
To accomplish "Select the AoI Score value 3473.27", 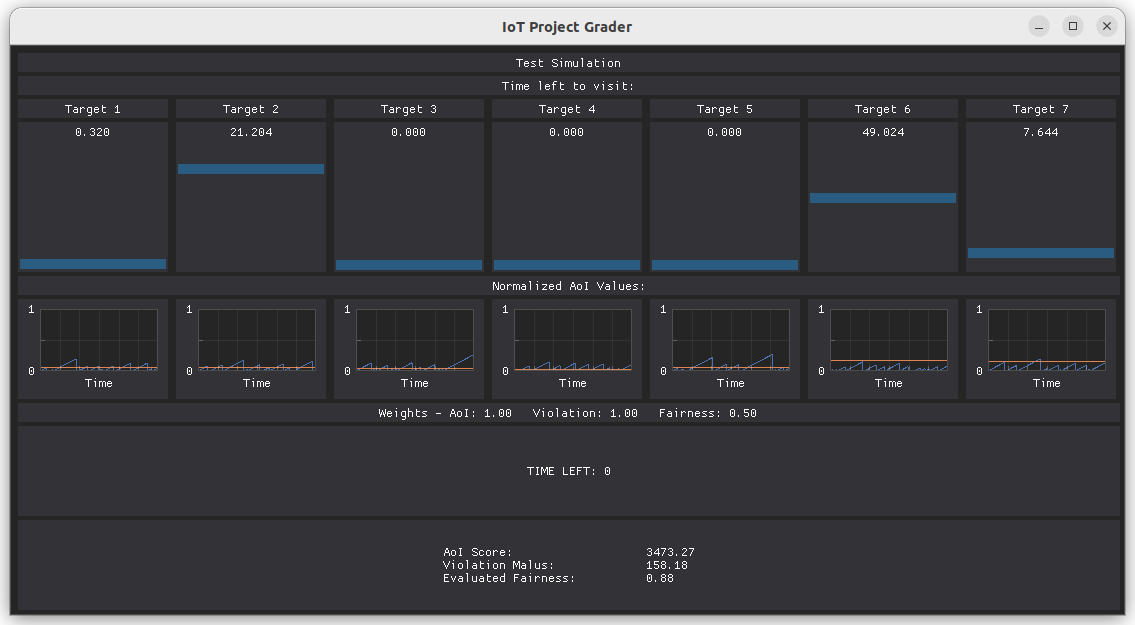I will [x=671, y=551].
